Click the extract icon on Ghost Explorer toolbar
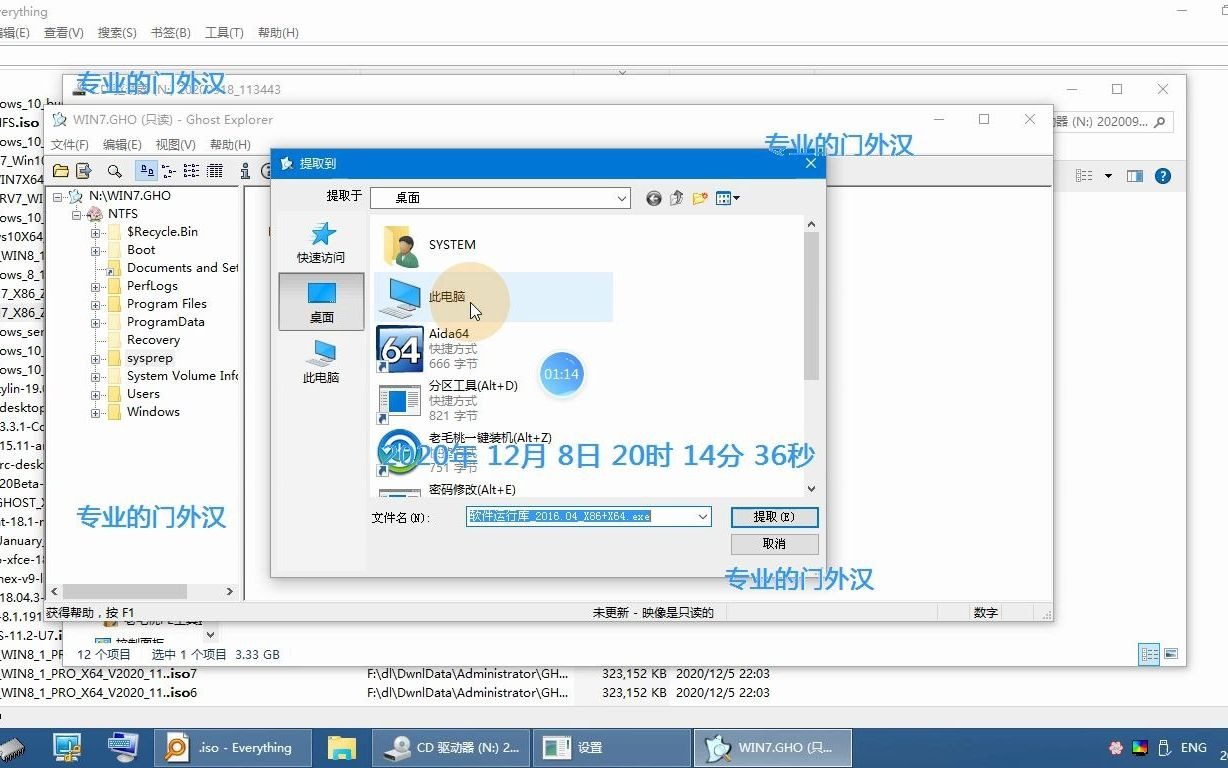 (x=83, y=171)
